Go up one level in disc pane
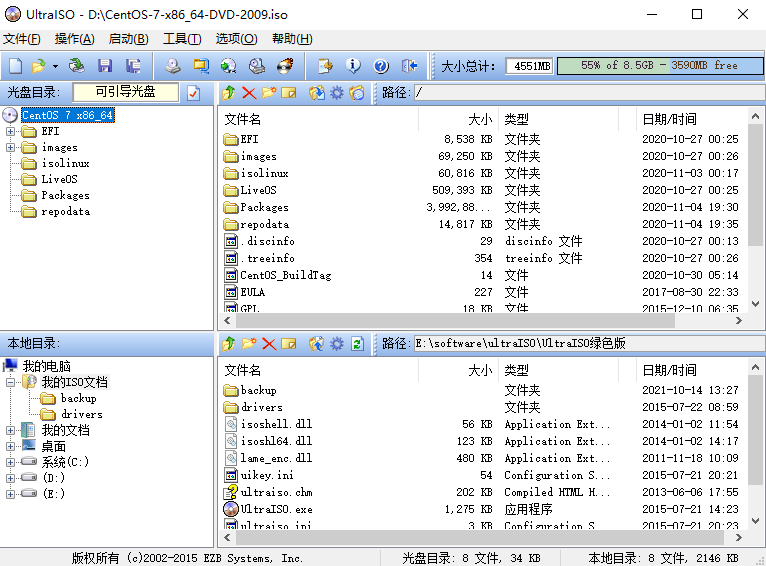The image size is (766, 566). [x=229, y=92]
